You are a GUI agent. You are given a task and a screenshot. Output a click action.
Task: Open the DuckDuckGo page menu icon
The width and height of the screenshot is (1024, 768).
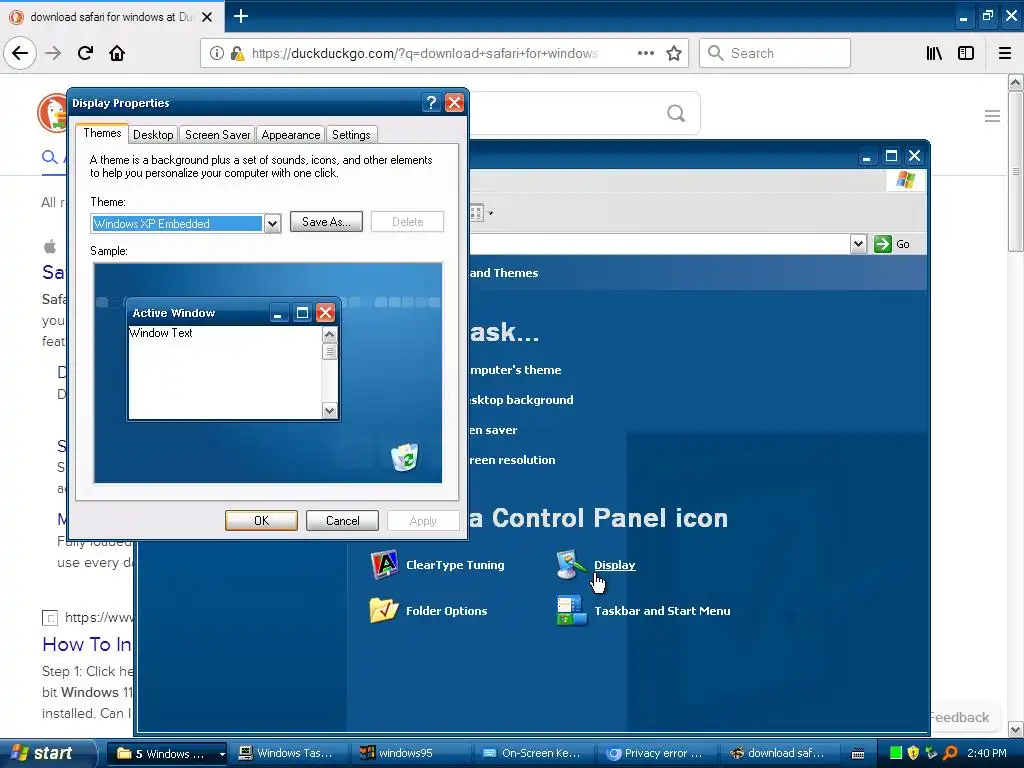pyautogui.click(x=992, y=116)
